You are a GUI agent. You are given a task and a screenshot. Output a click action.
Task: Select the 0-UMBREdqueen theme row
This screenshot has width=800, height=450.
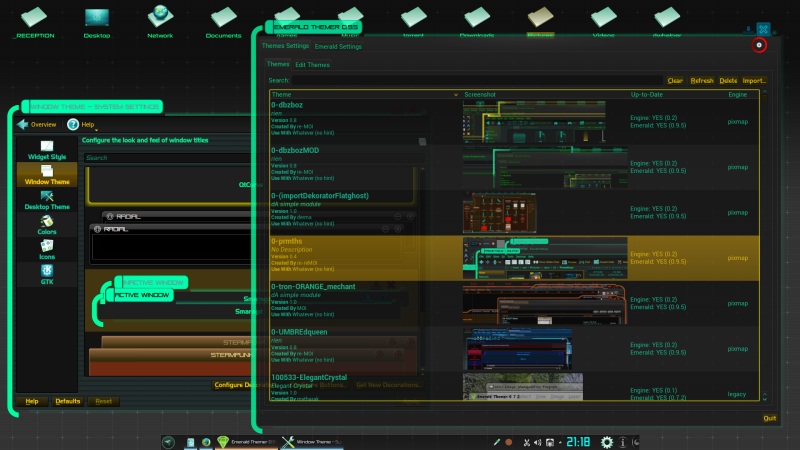point(514,349)
